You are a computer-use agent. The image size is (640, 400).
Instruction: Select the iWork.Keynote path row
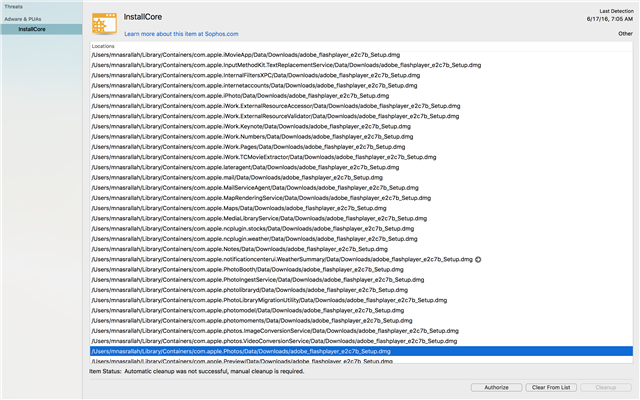coord(361,127)
